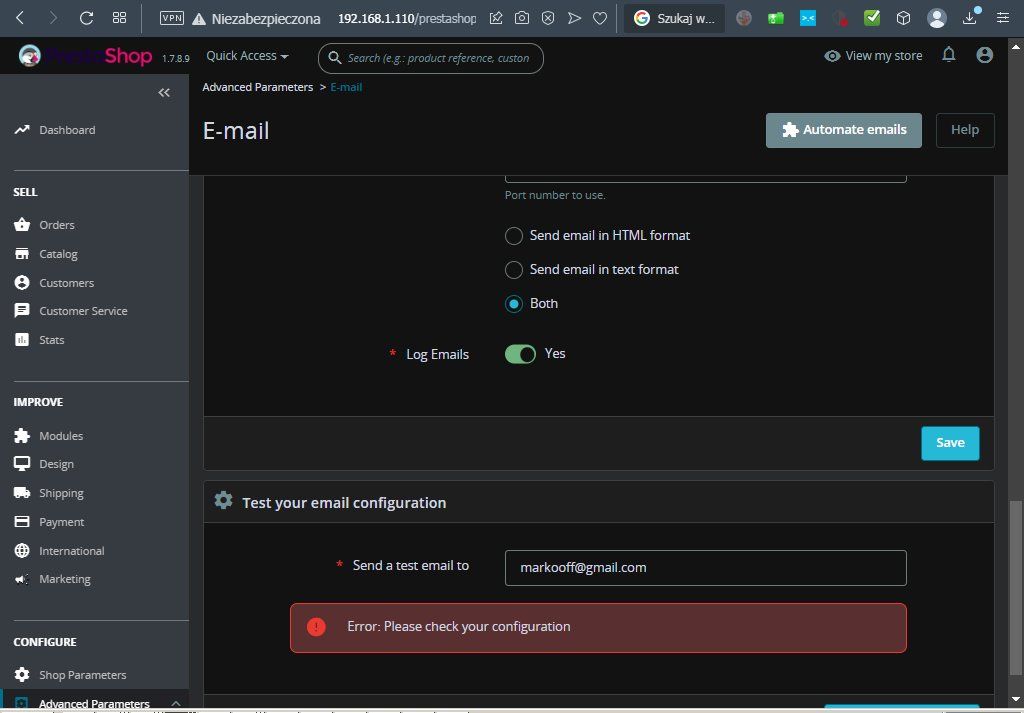Open the admin profile account icon

coord(984,55)
